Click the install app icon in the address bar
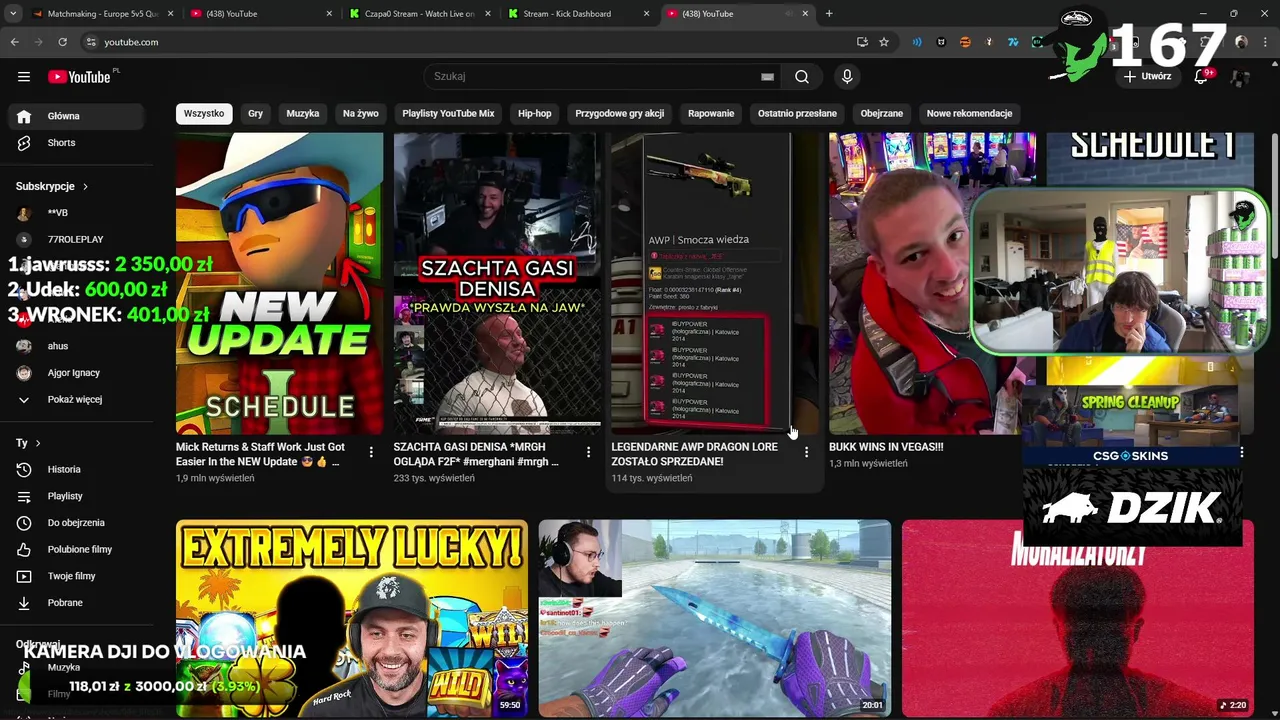The image size is (1280, 720). 862,42
